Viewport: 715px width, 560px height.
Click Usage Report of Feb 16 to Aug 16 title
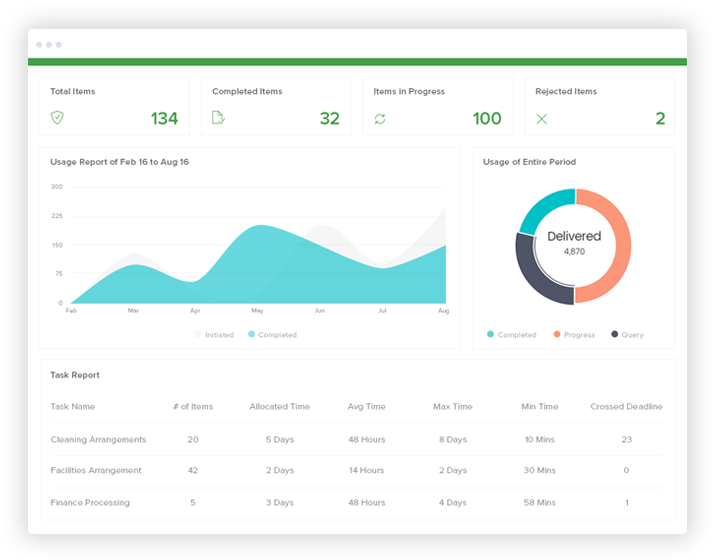(119, 162)
